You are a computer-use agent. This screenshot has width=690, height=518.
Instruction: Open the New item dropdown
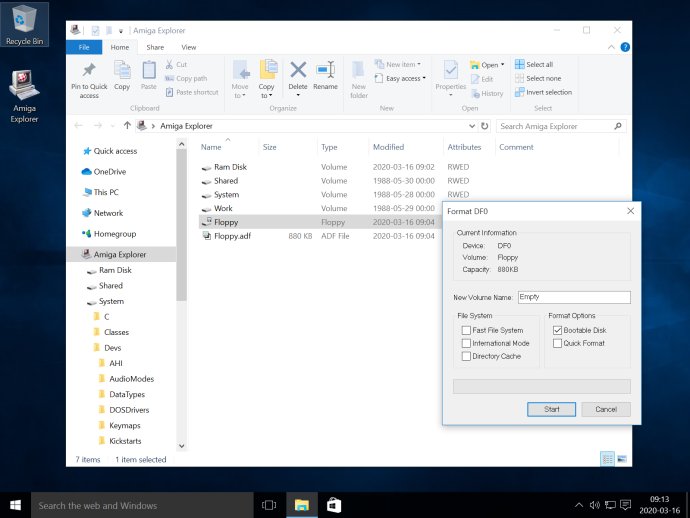(398, 64)
